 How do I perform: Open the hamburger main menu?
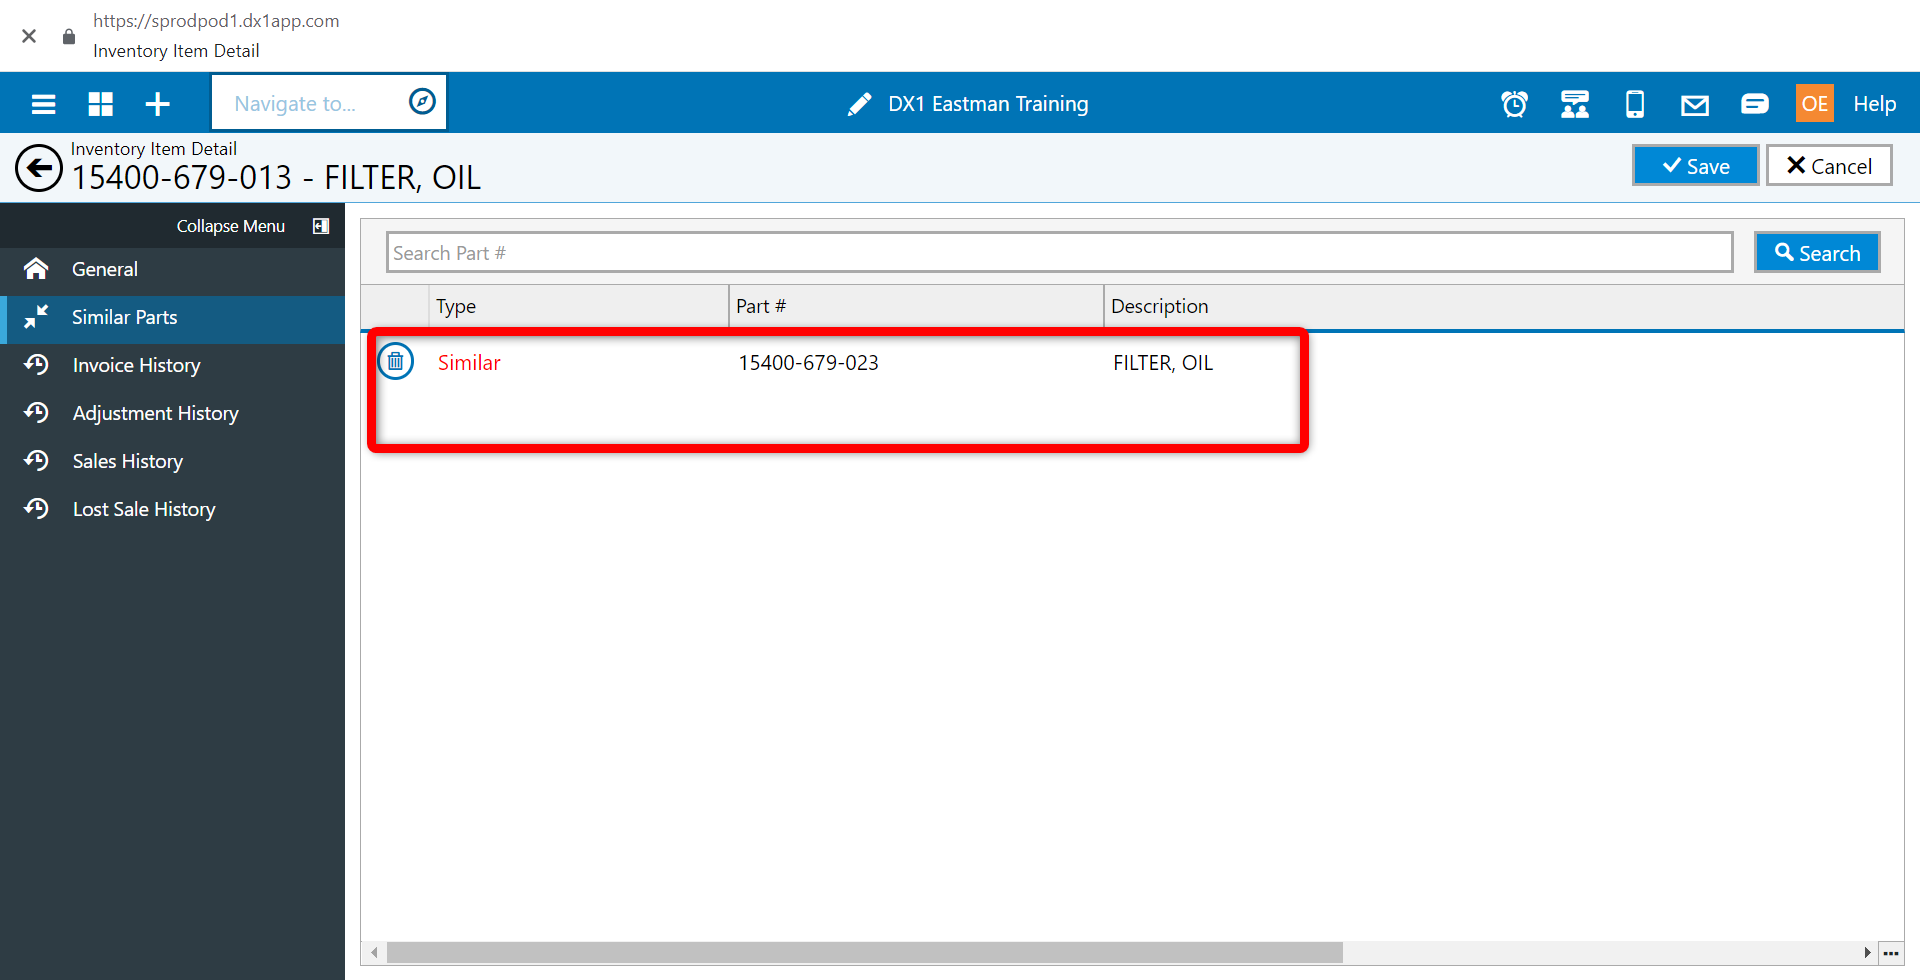tap(43, 104)
